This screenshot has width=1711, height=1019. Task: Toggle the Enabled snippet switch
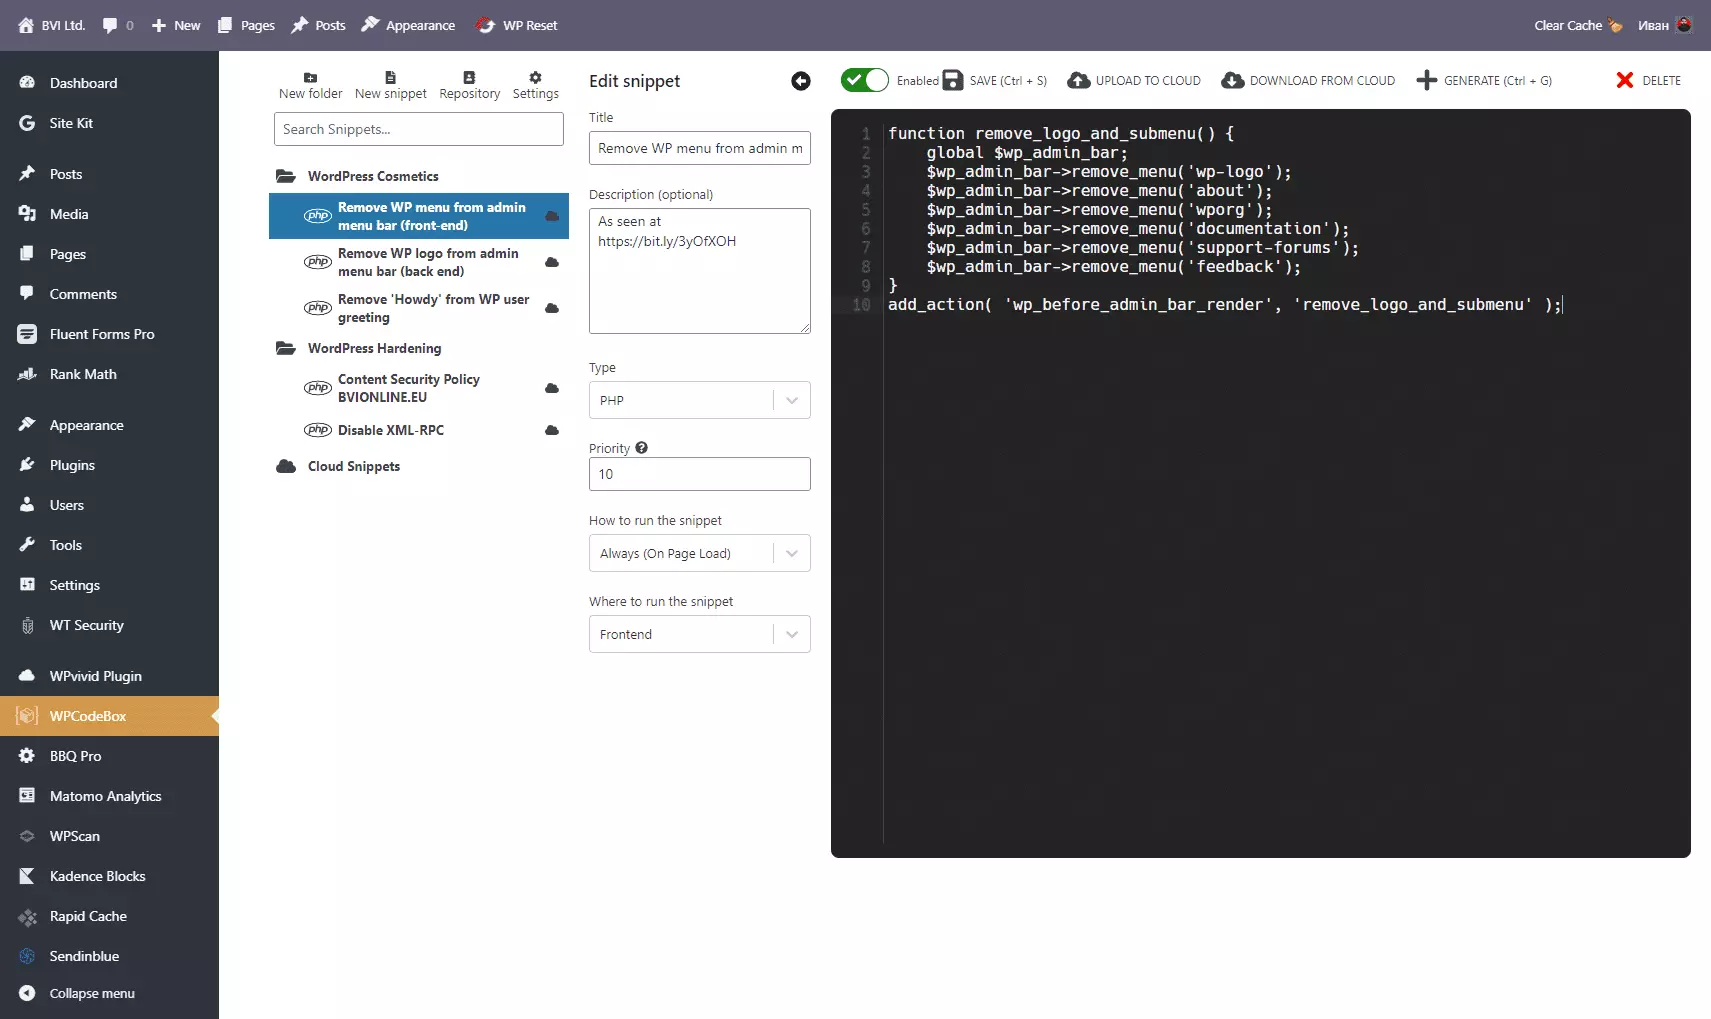pos(864,81)
